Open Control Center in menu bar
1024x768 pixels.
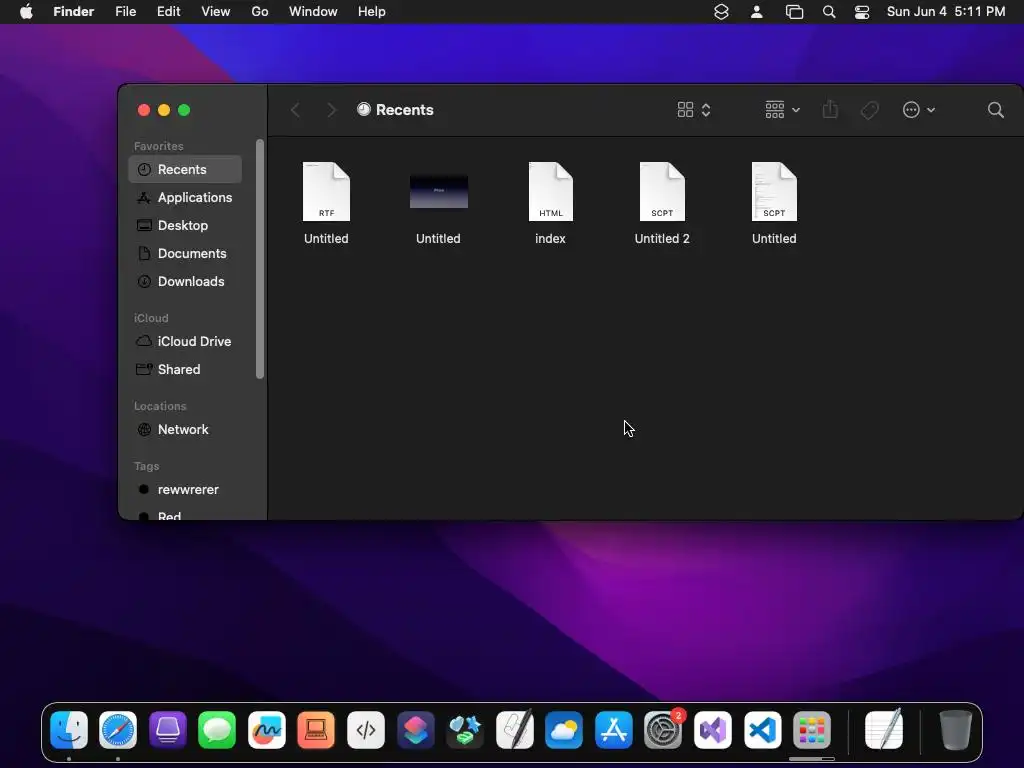click(862, 12)
